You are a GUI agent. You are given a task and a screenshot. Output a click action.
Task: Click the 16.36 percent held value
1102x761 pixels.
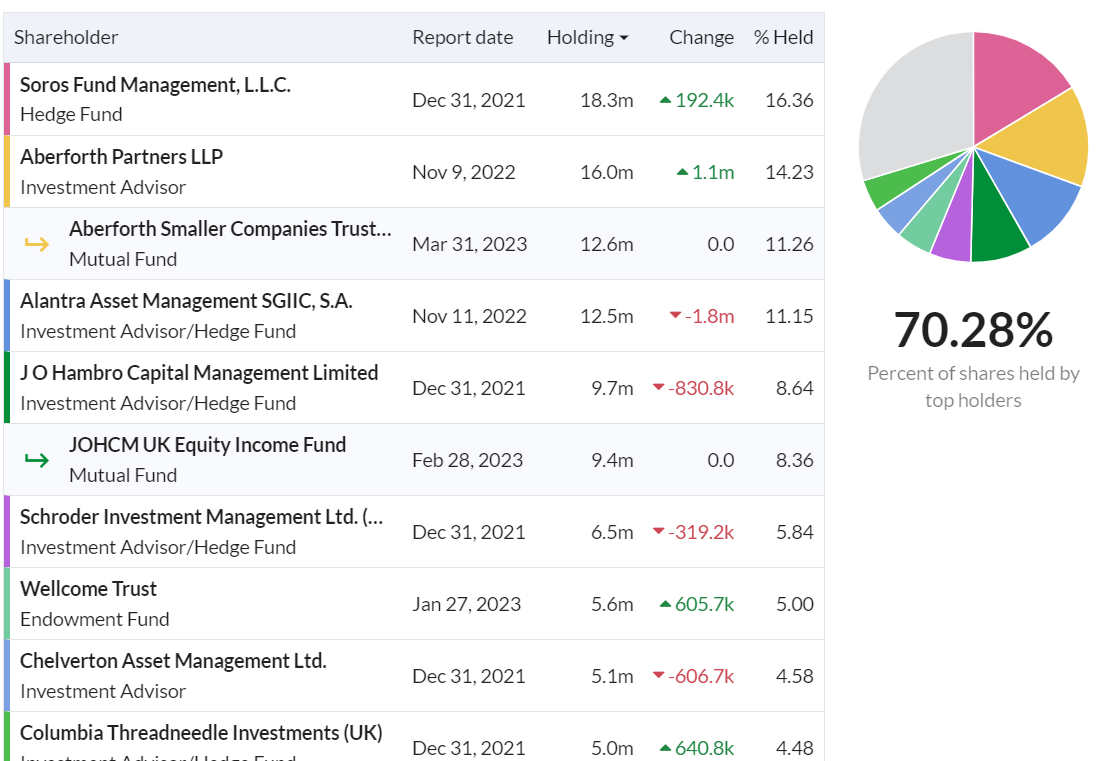click(x=789, y=100)
